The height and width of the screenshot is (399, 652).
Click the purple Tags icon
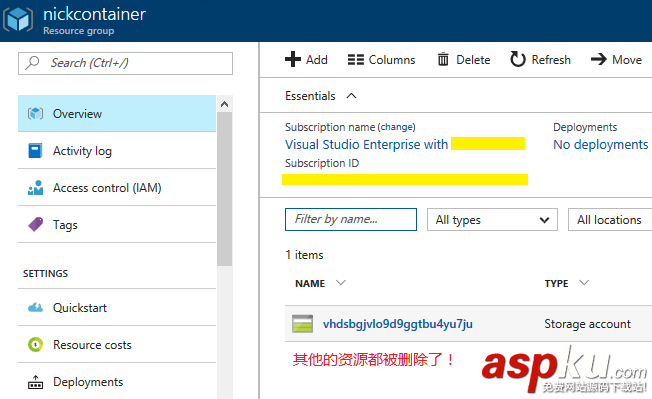(x=35, y=224)
